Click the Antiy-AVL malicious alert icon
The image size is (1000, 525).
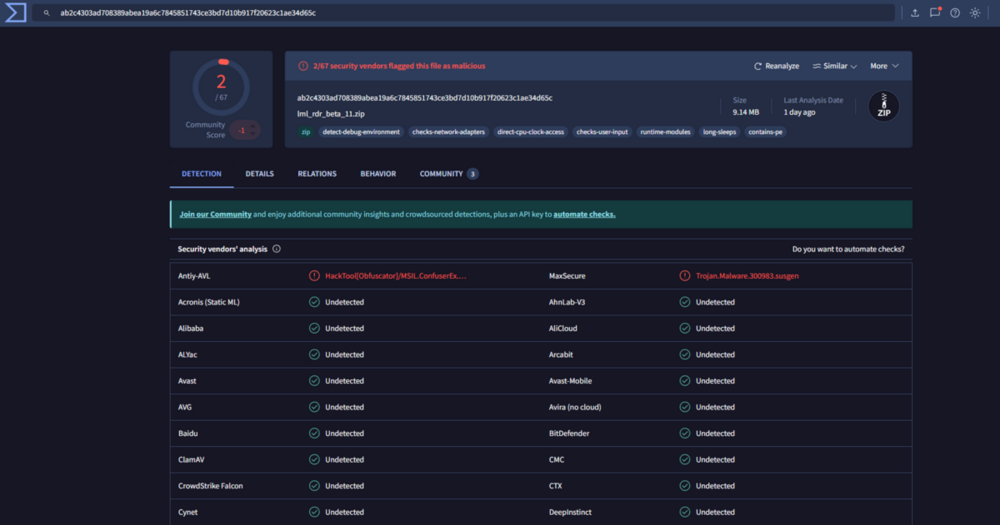tap(314, 276)
